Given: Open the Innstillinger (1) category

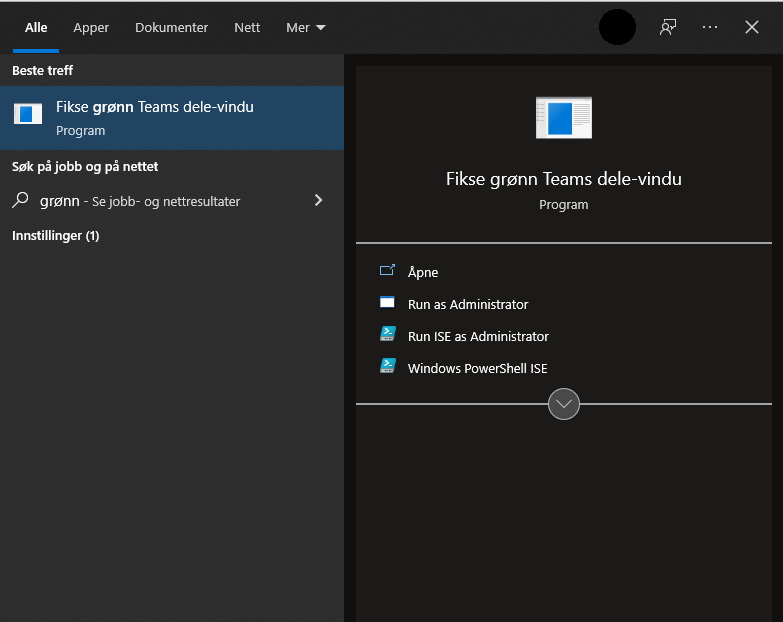Looking at the screenshot, I should click(55, 236).
